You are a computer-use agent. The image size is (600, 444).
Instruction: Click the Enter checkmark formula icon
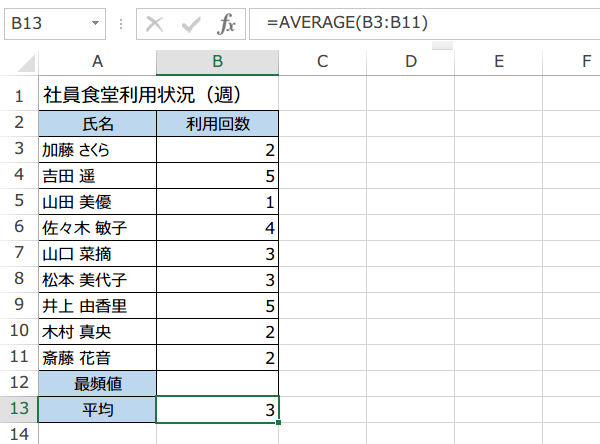click(191, 24)
